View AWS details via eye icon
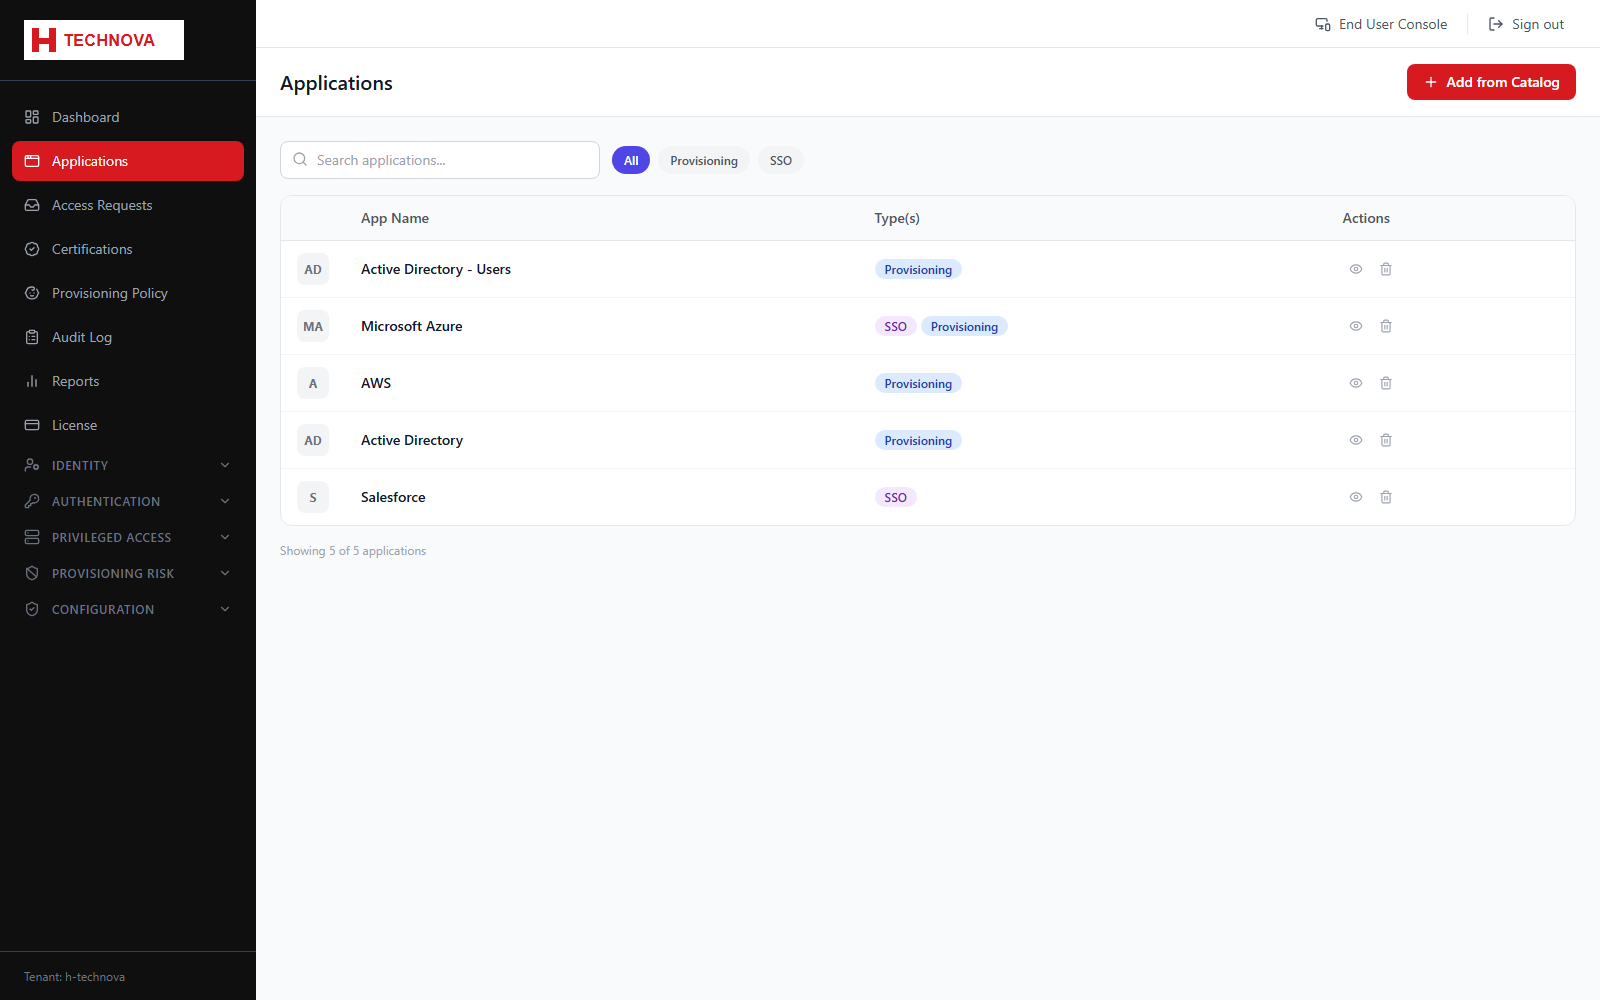This screenshot has height=1000, width=1600. coord(1356,383)
